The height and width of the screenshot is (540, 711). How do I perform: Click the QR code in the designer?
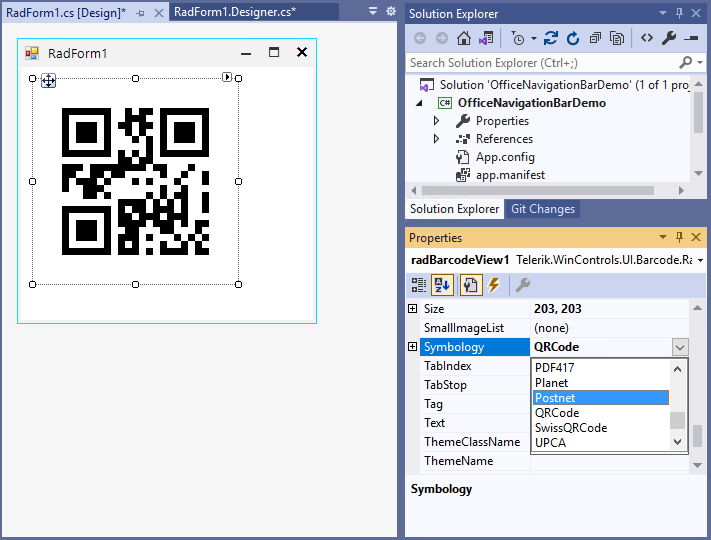pyautogui.click(x=135, y=181)
